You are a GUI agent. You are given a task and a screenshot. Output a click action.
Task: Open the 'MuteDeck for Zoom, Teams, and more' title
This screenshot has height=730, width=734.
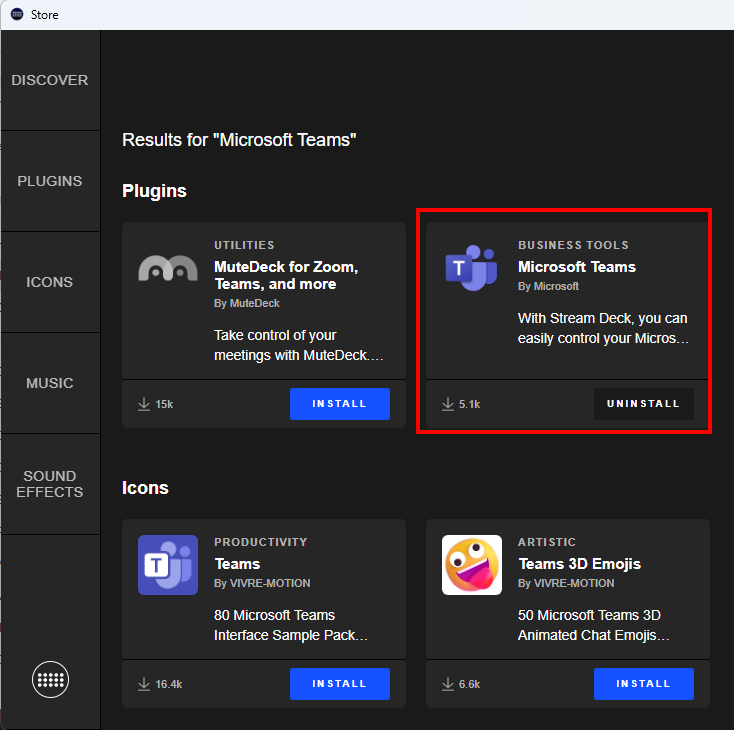pos(286,275)
